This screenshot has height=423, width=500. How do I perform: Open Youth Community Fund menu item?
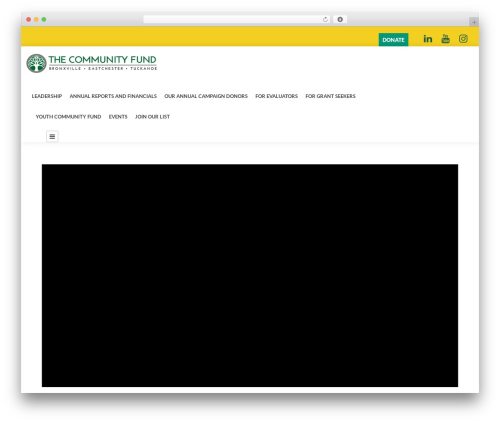pos(68,117)
